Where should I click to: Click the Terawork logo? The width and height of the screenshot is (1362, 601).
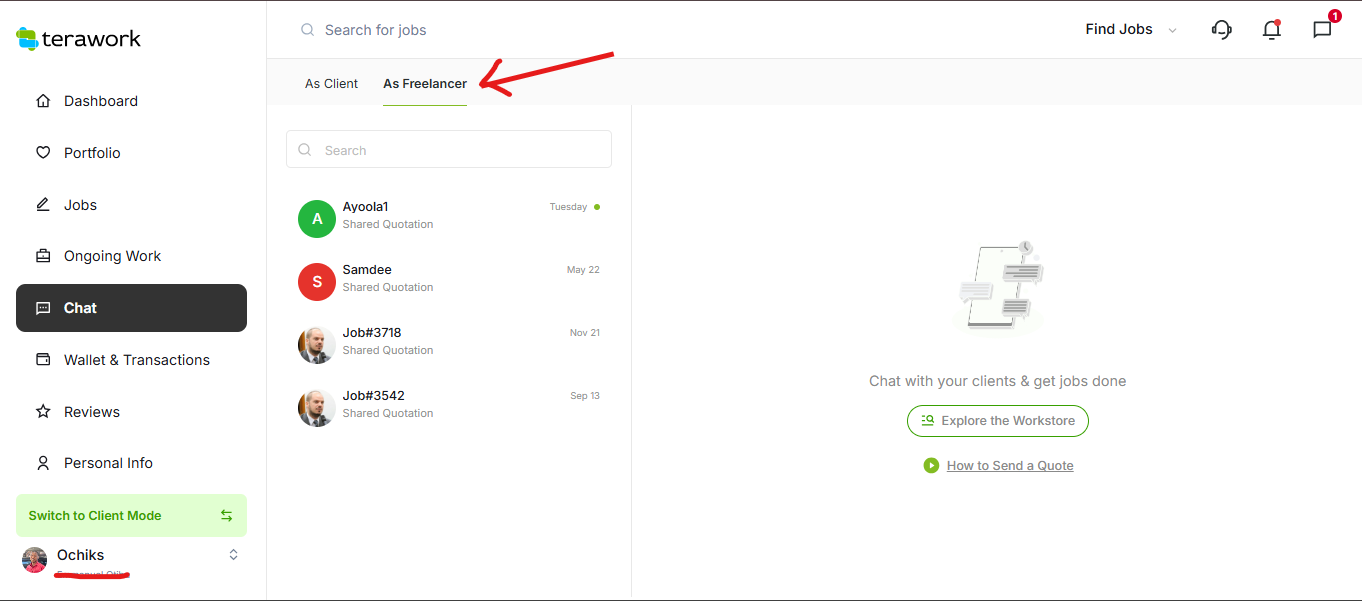[x=78, y=39]
